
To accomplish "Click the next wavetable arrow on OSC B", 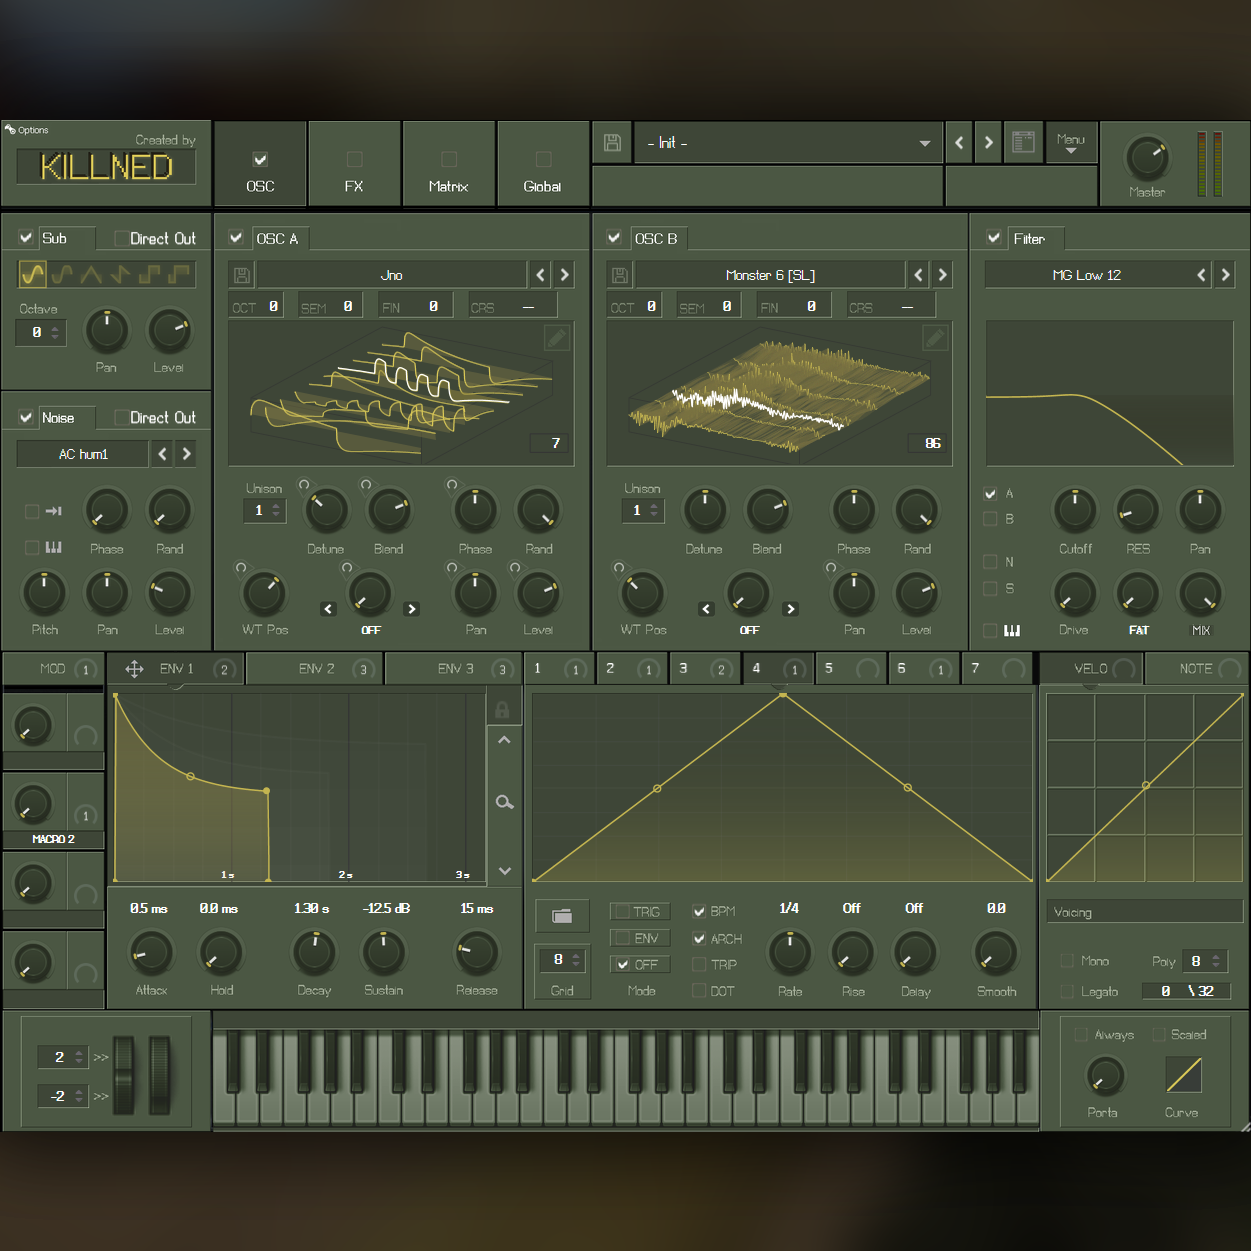I will [x=941, y=274].
